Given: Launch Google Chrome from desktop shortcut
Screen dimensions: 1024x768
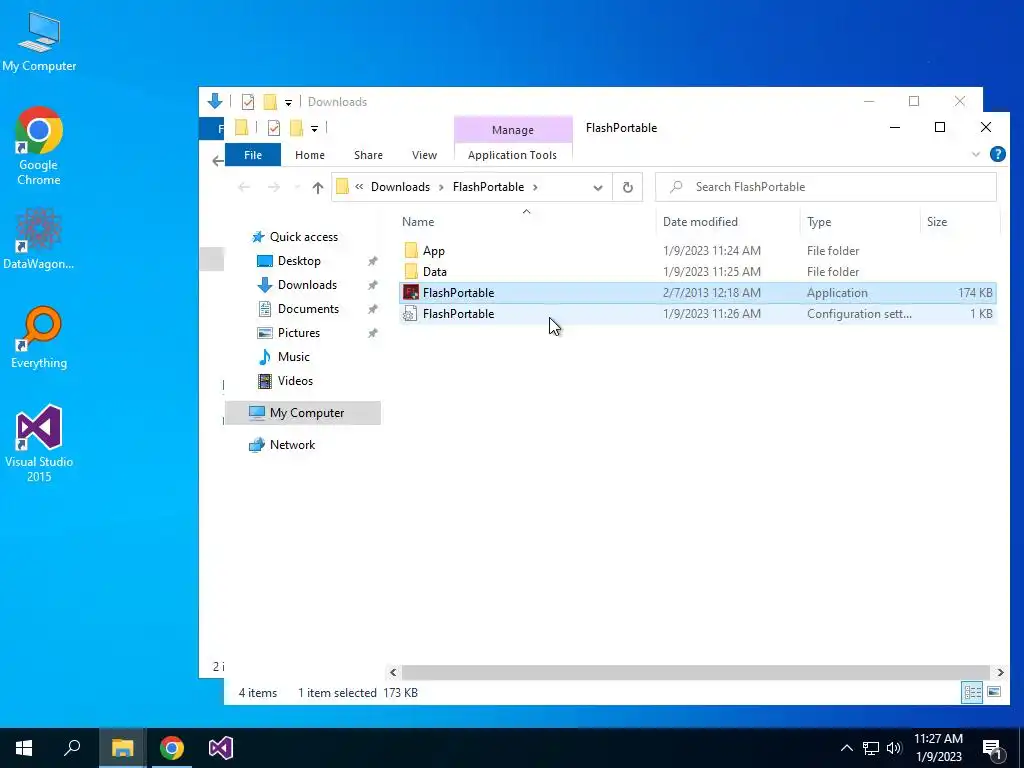Looking at the screenshot, I should [39, 146].
